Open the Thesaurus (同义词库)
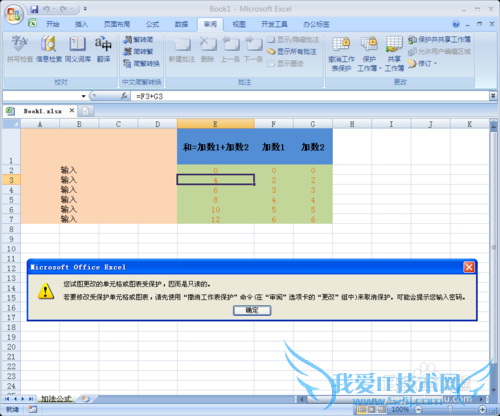The image size is (500, 416). click(x=78, y=49)
